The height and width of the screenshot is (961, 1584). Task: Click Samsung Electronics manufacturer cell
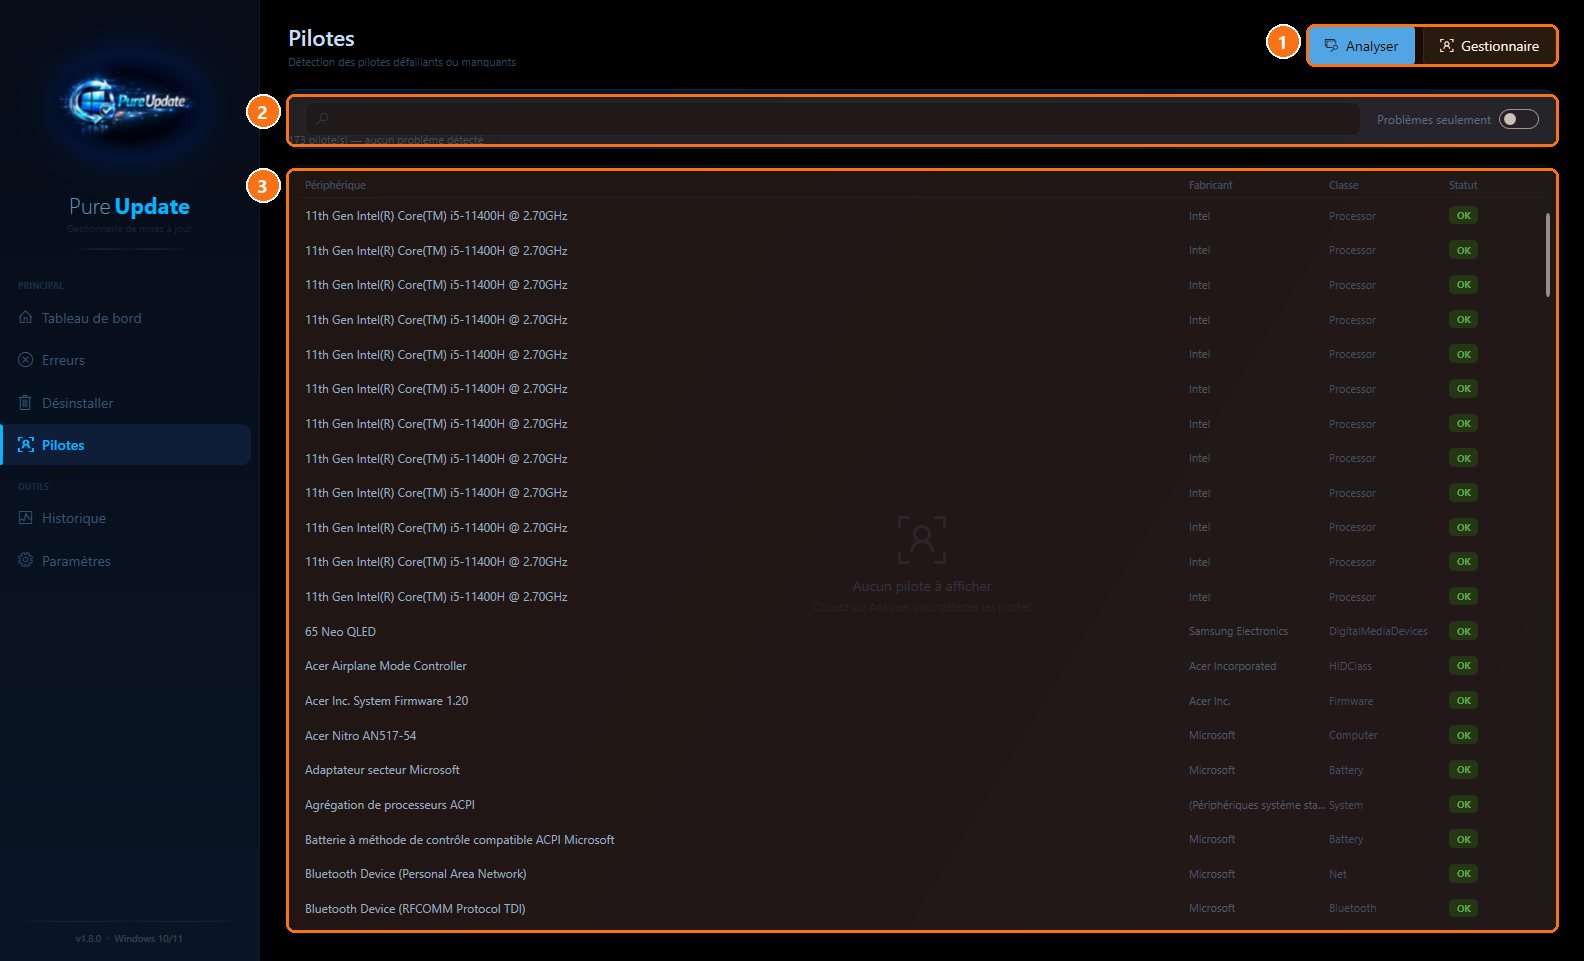click(1238, 632)
